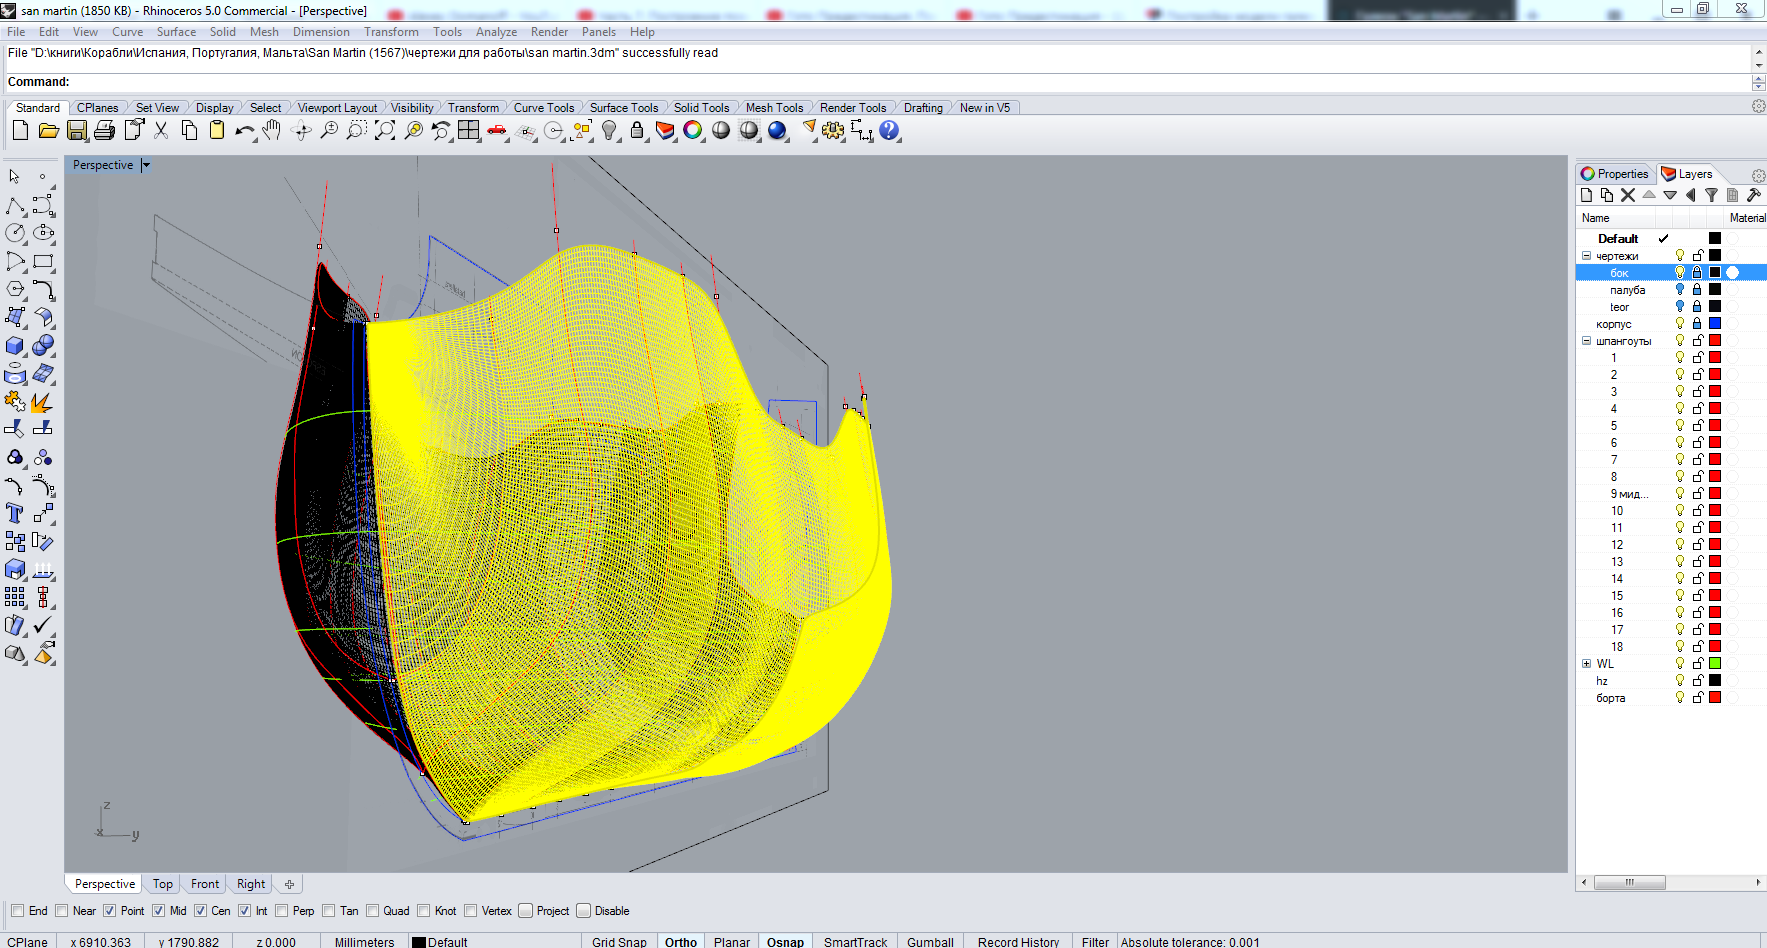Screen dimensions: 1767x948
Task: Open the Surface menu
Action: 176,32
